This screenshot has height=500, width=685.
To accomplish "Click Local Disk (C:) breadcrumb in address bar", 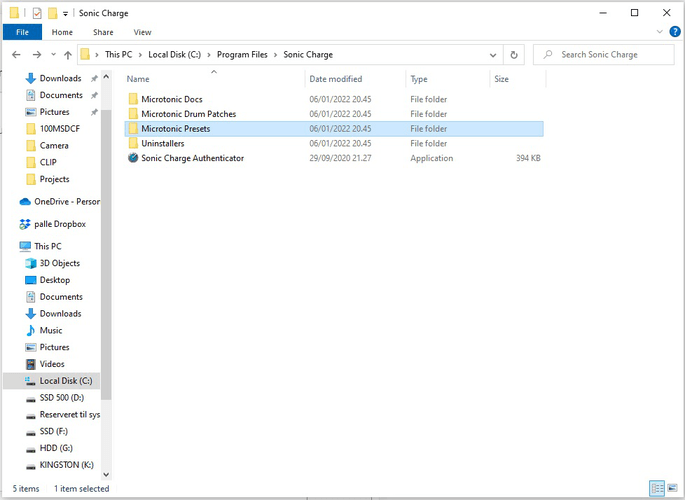I will 174,55.
